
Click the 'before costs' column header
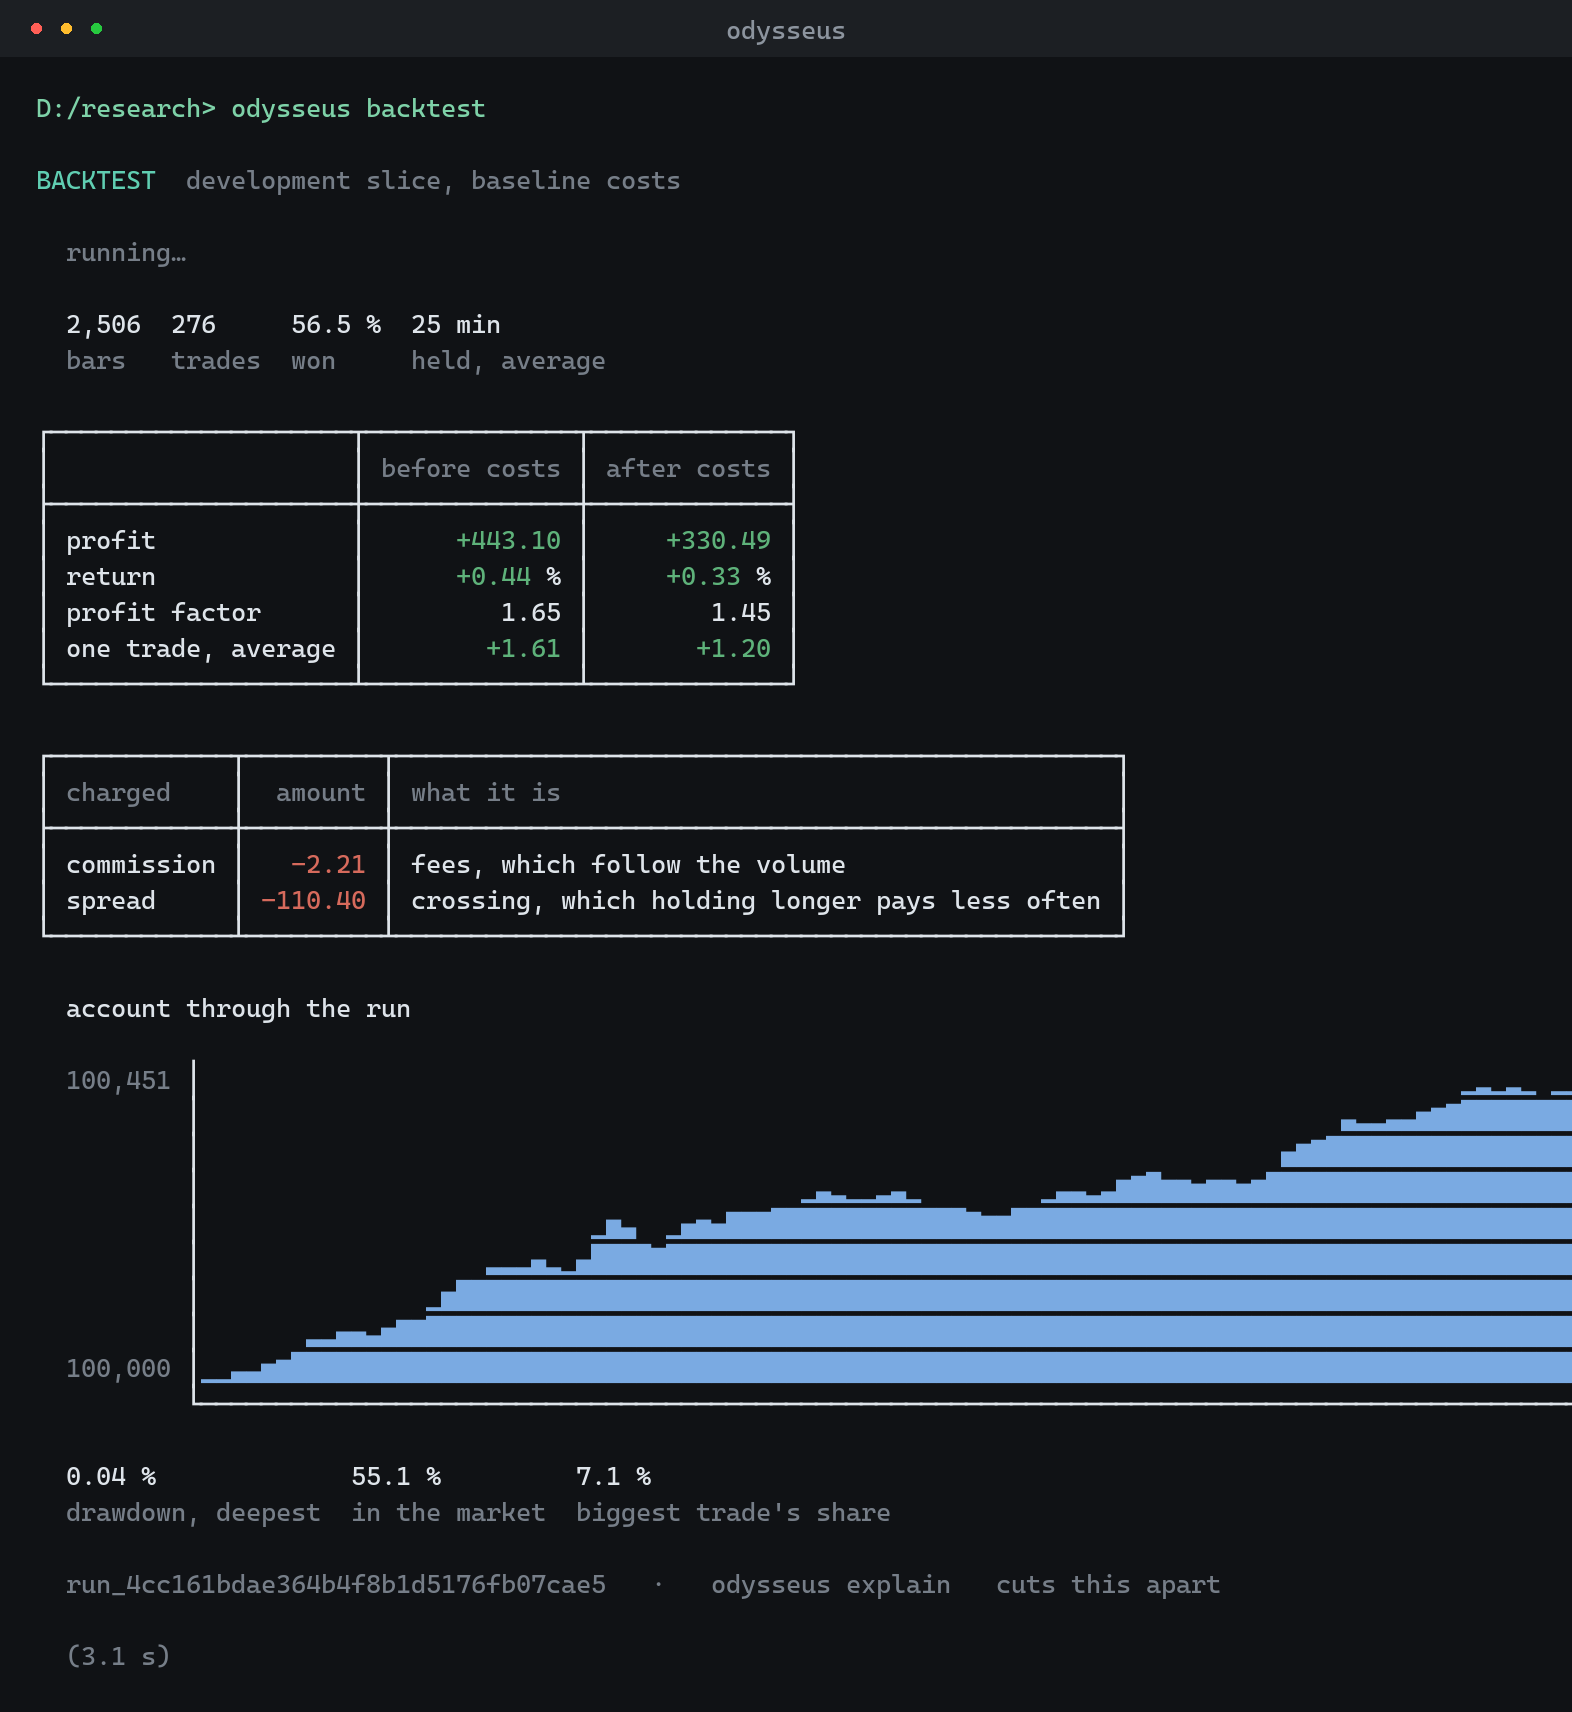pyautogui.click(x=471, y=469)
